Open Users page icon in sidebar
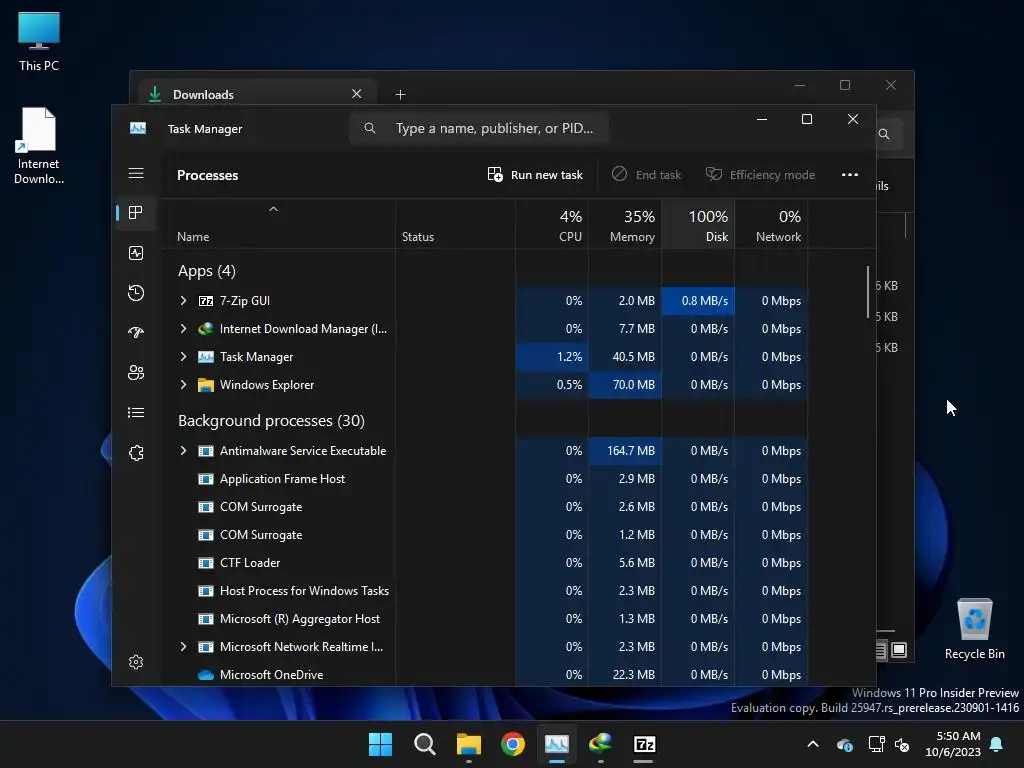 (136, 372)
